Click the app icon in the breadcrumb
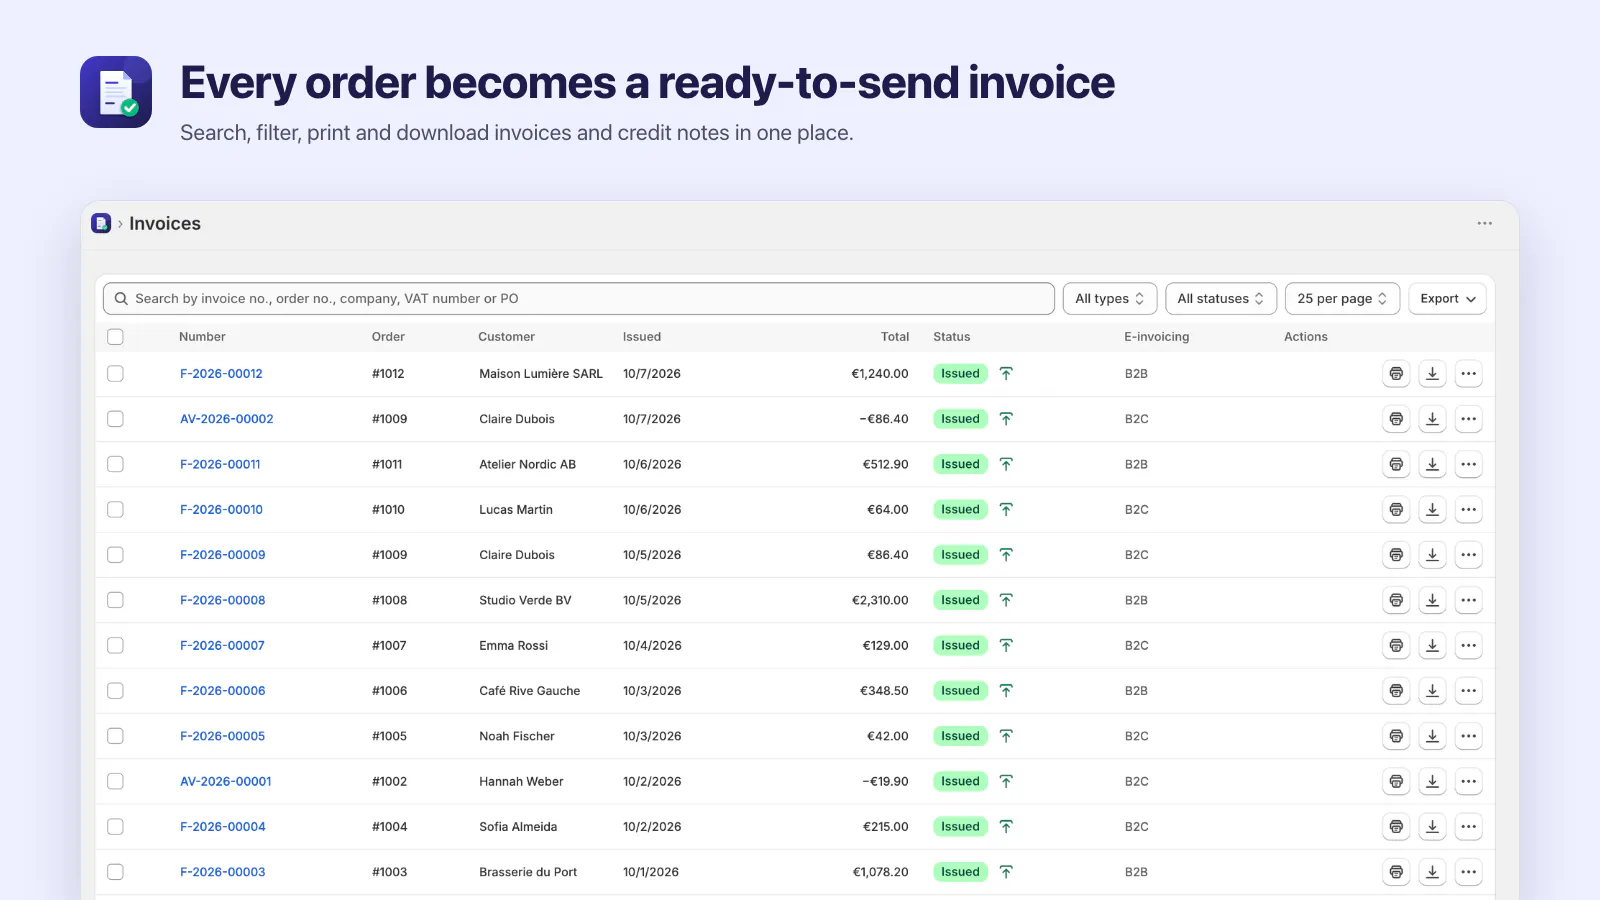The width and height of the screenshot is (1600, 900). 101,223
